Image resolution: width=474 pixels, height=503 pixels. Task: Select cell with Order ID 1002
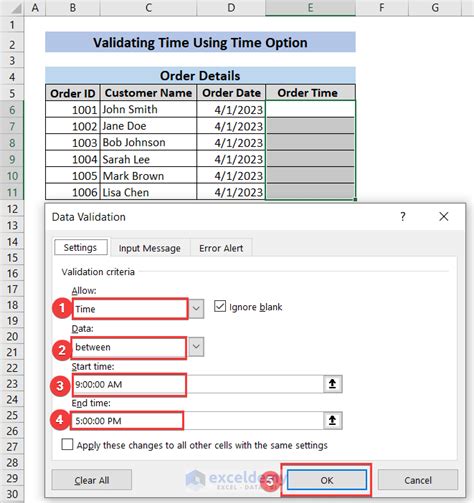73,126
